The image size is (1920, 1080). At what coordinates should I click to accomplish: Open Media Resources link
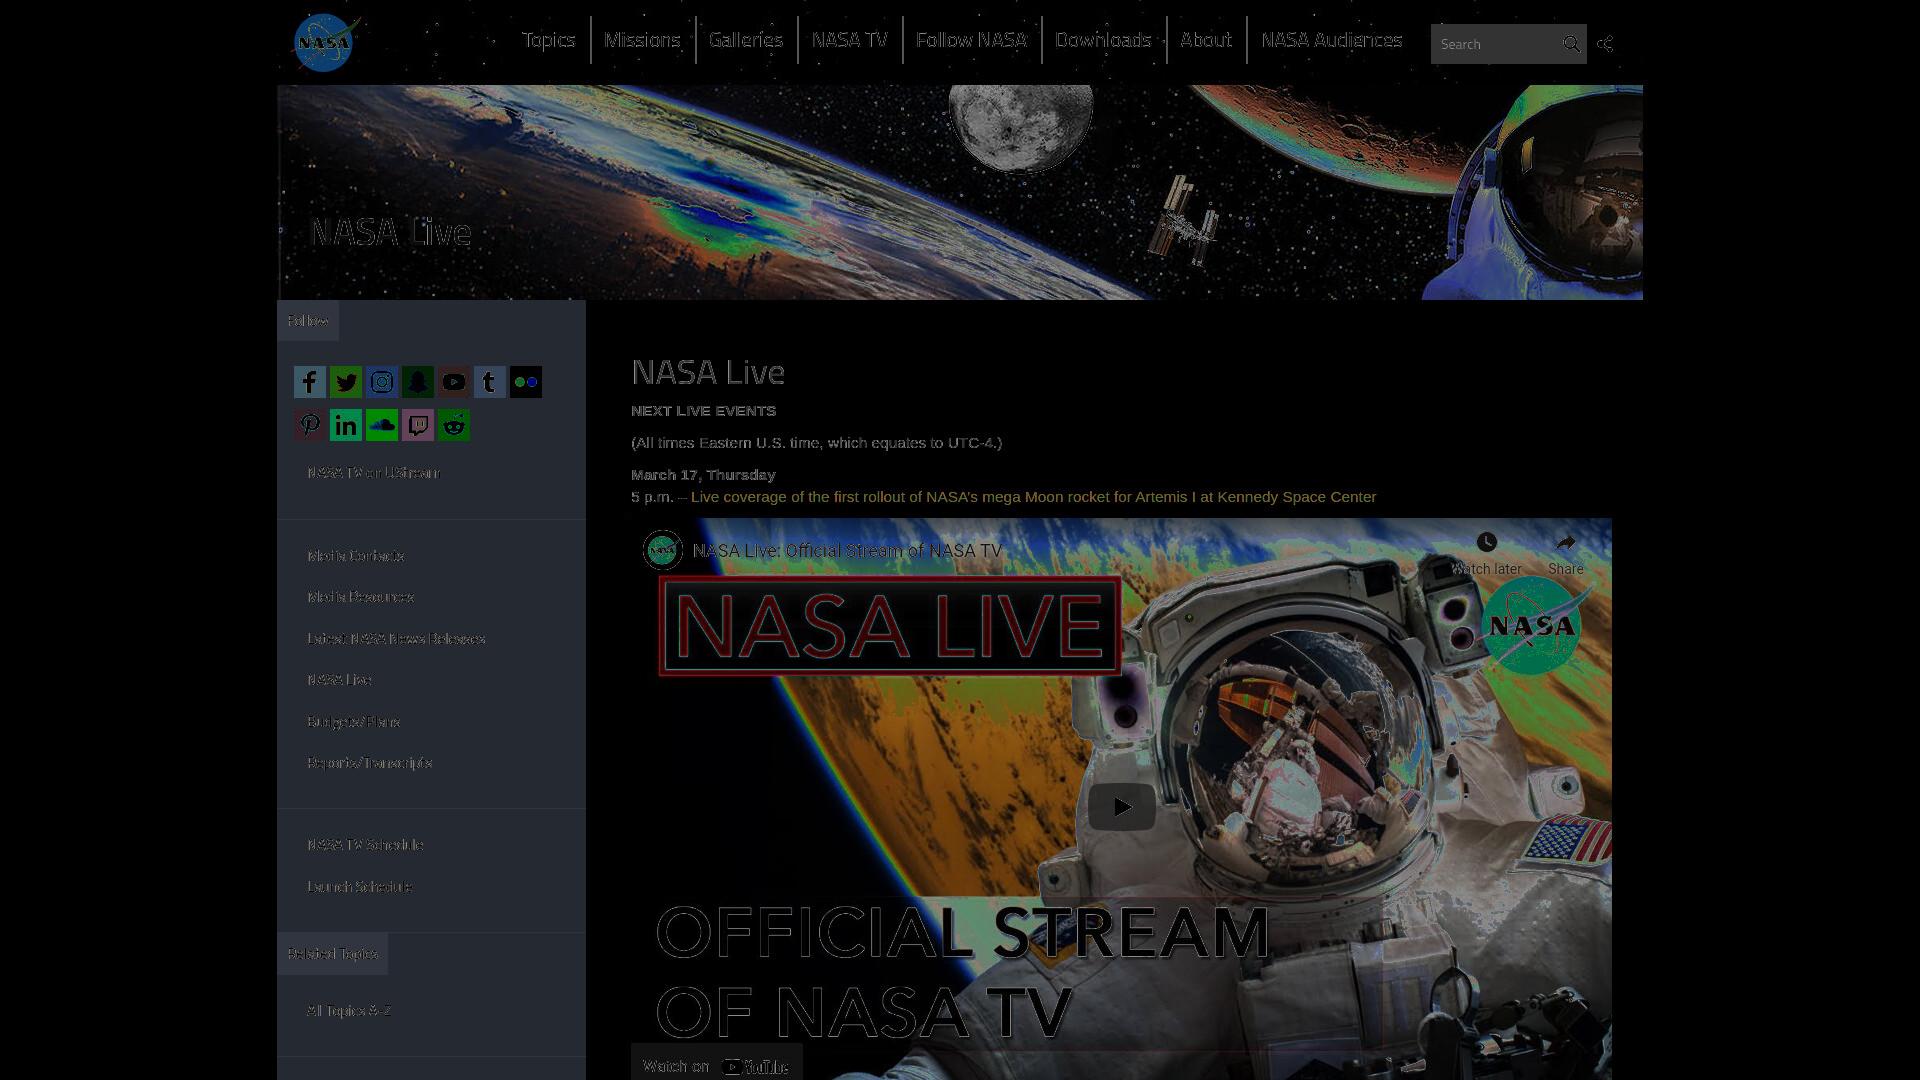point(360,597)
